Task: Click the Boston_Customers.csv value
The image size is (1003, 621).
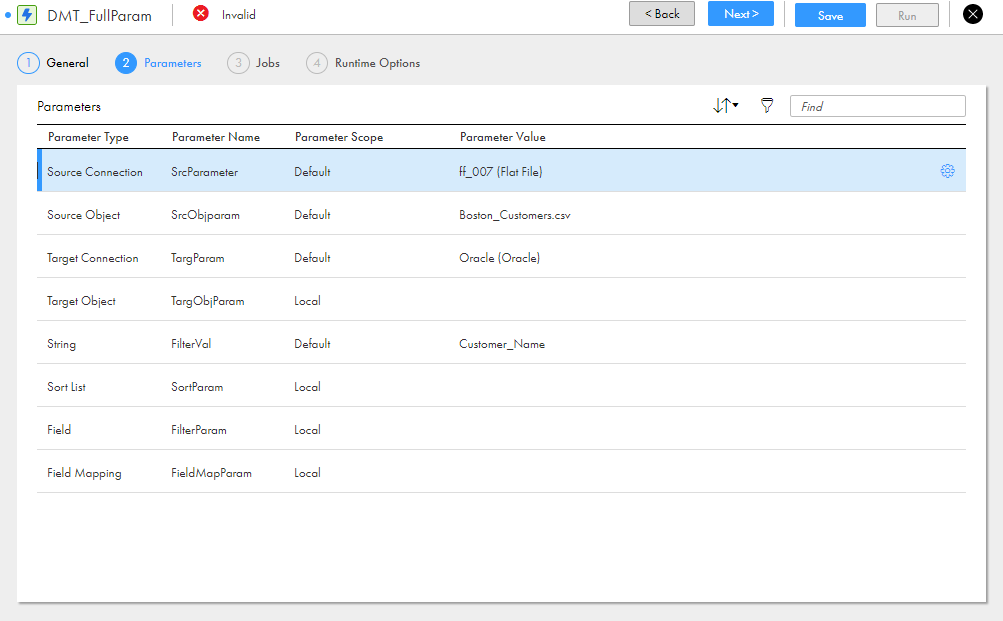Action: [x=514, y=215]
